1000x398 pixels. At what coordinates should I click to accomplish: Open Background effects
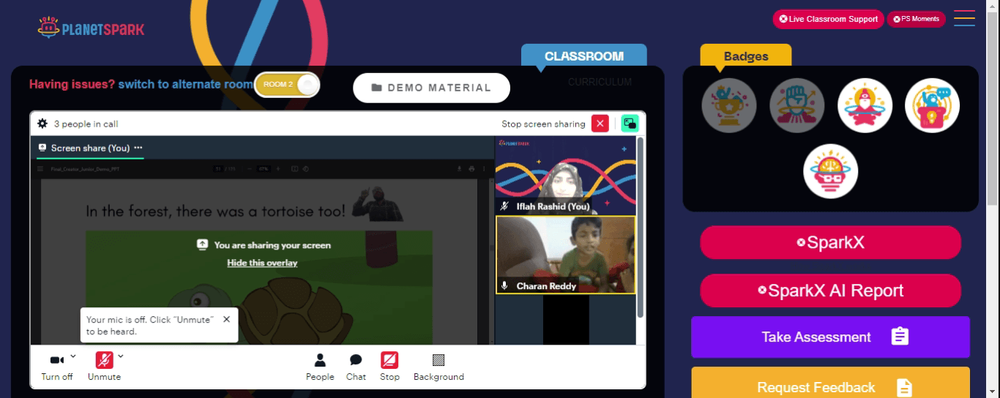click(439, 367)
